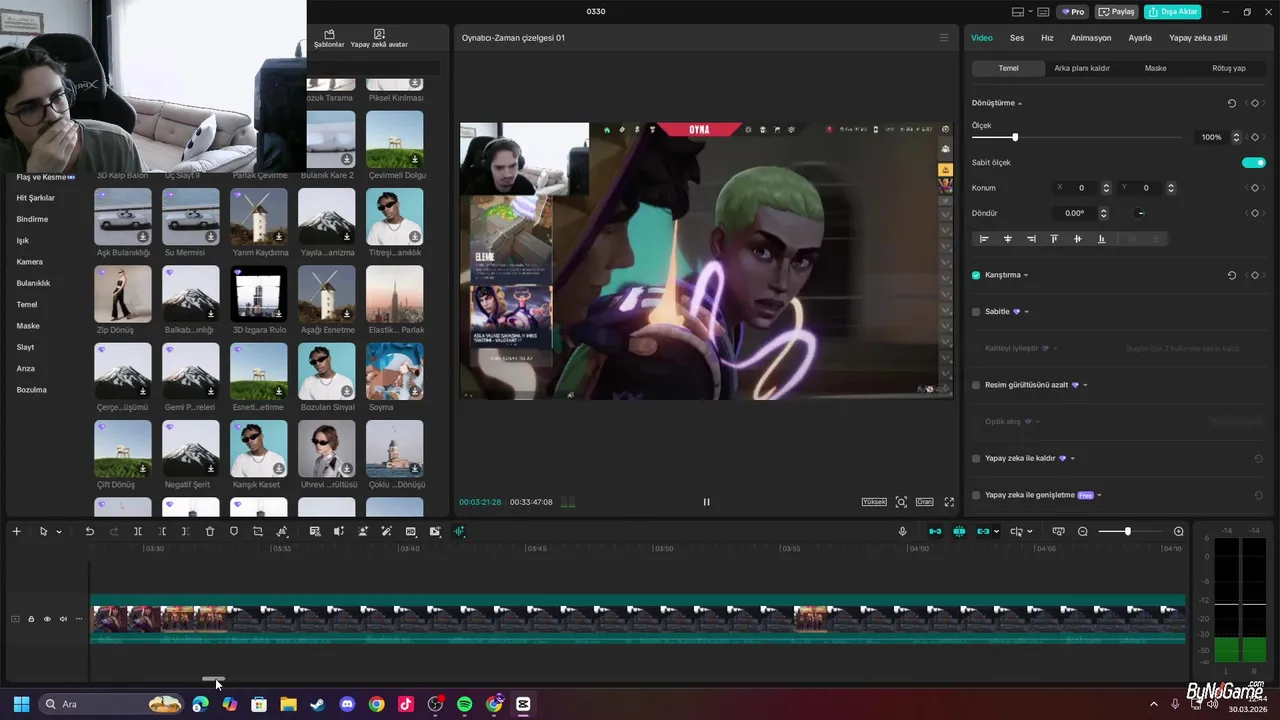Screen dimensions: 1280x720
Task: Mute the video track audio
Action: (x=63, y=619)
